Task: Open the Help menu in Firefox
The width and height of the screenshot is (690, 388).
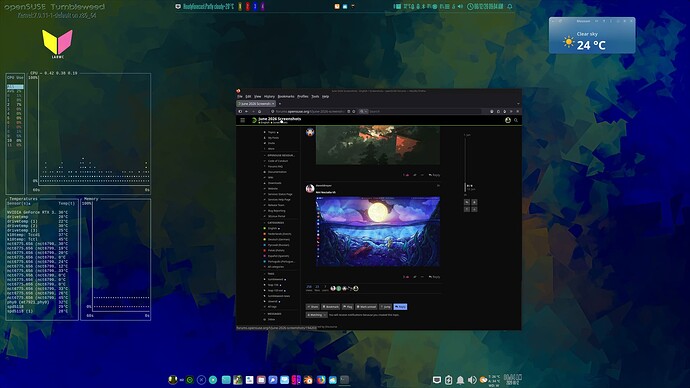Action: [x=325, y=96]
